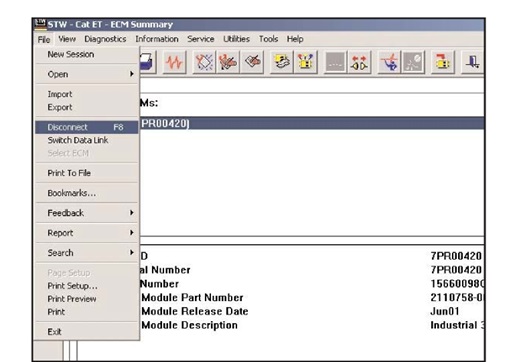The height and width of the screenshot is (362, 515).
Task: Open the Help menu
Action: point(295,39)
